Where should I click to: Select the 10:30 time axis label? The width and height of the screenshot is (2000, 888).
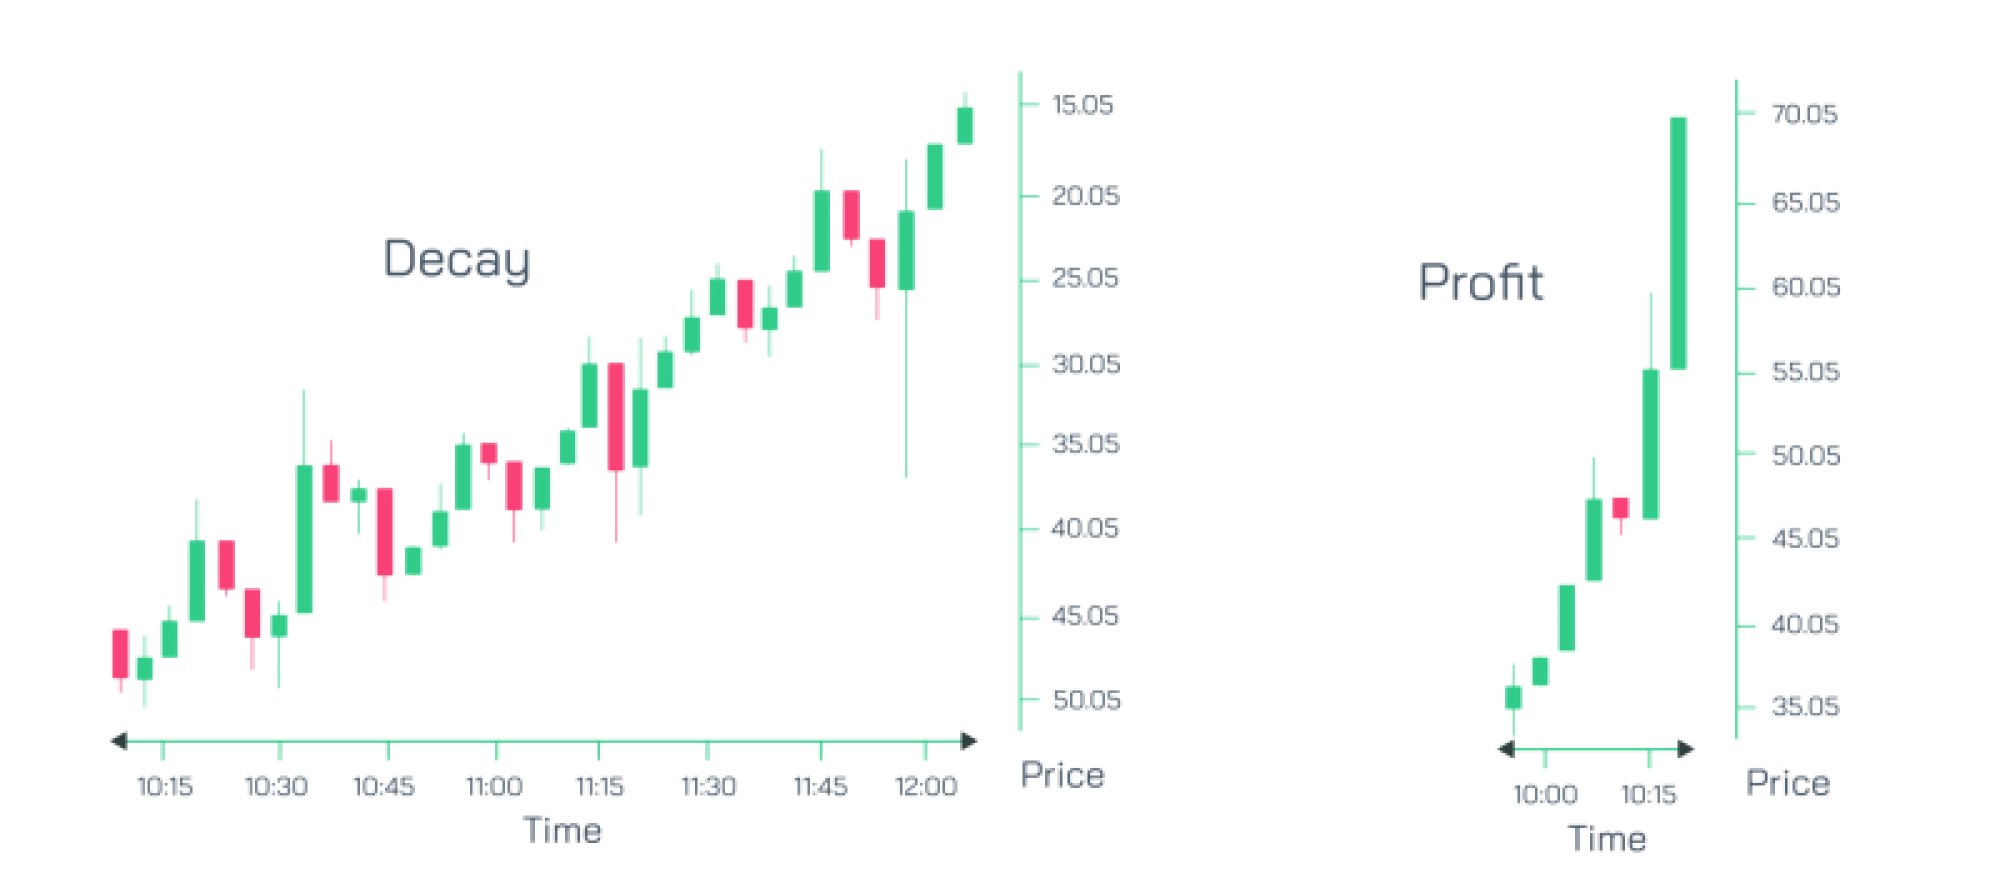click(x=276, y=787)
